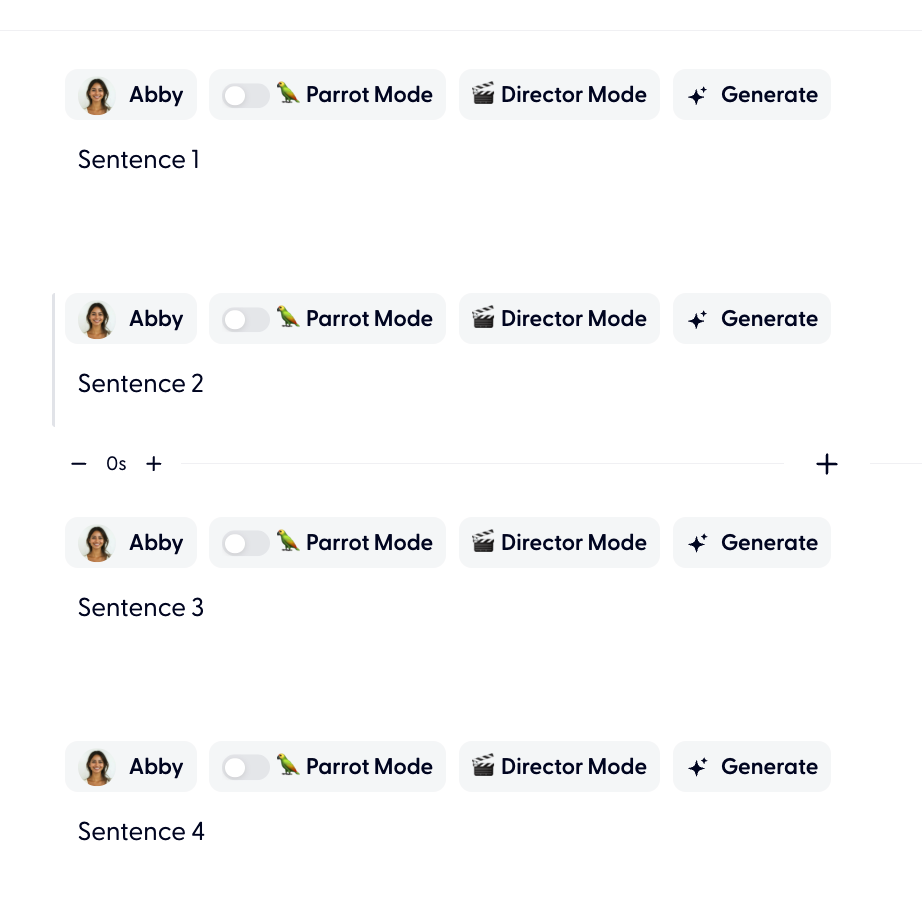
Task: Turn on Parrot Mode for Sentence 4
Action: click(246, 767)
